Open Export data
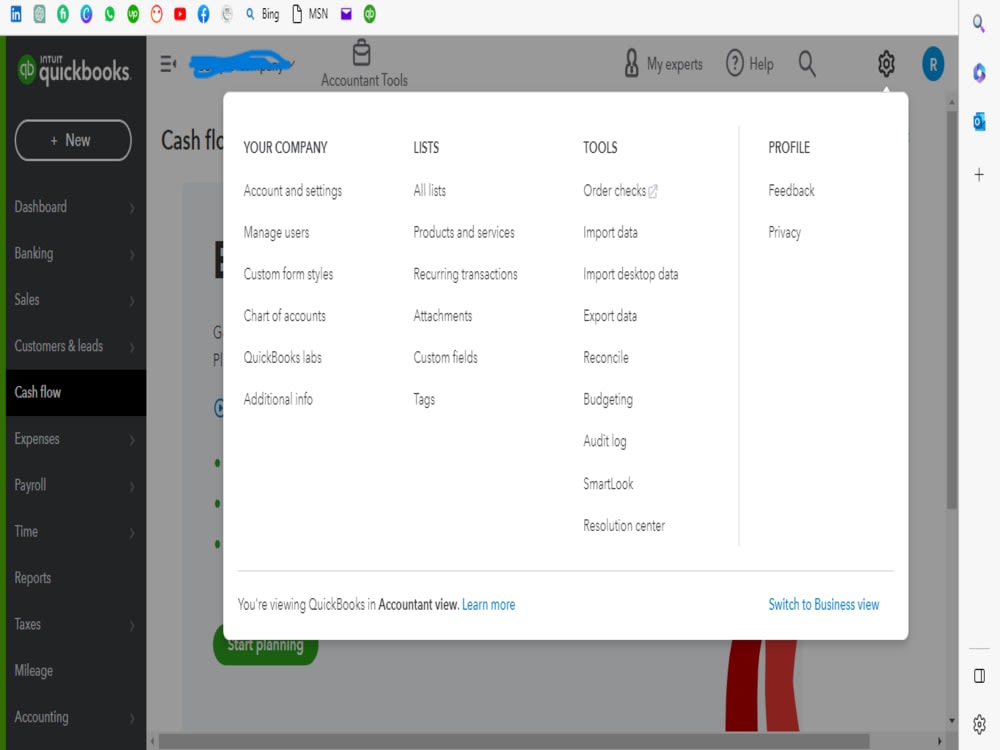Screen dimensions: 1000x750 [610, 316]
